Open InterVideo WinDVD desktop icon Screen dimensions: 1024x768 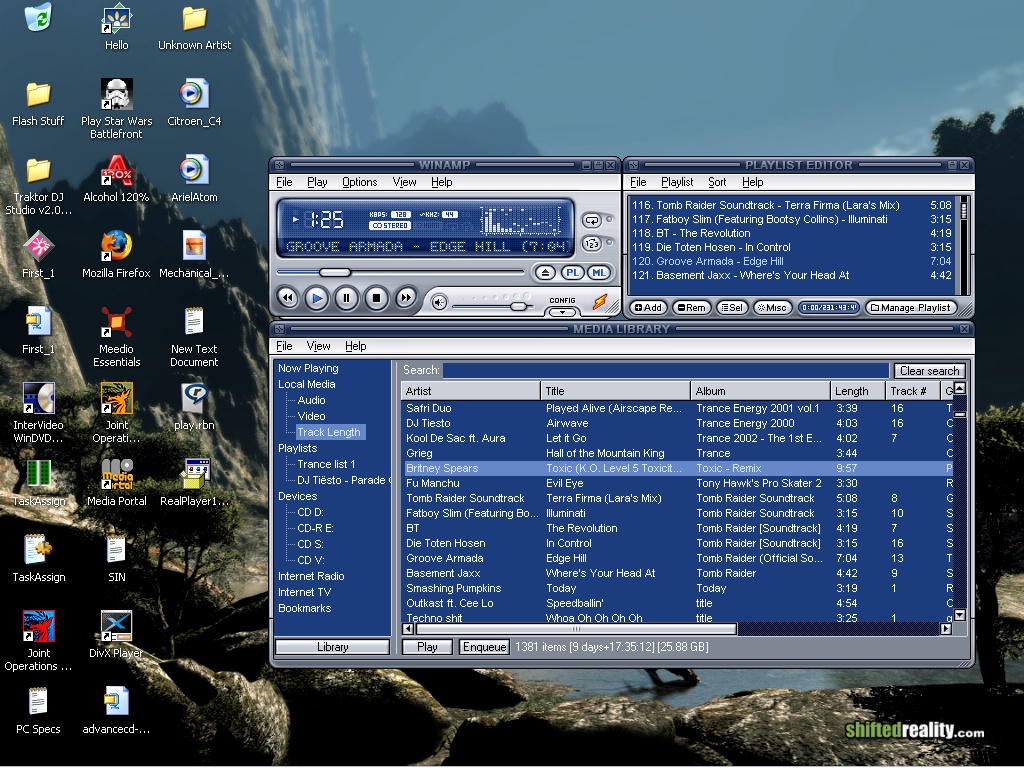[x=38, y=413]
